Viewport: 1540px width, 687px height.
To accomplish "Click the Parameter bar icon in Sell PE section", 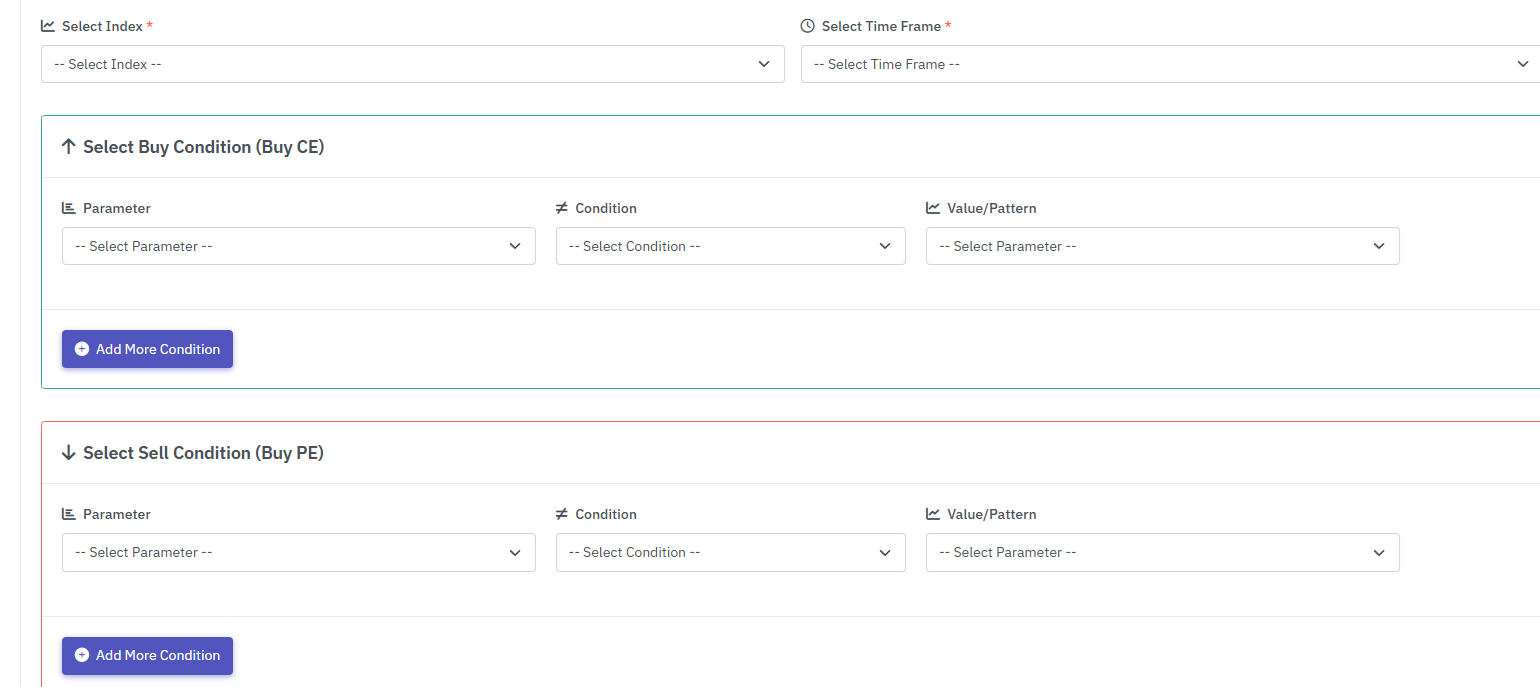I will (68, 513).
